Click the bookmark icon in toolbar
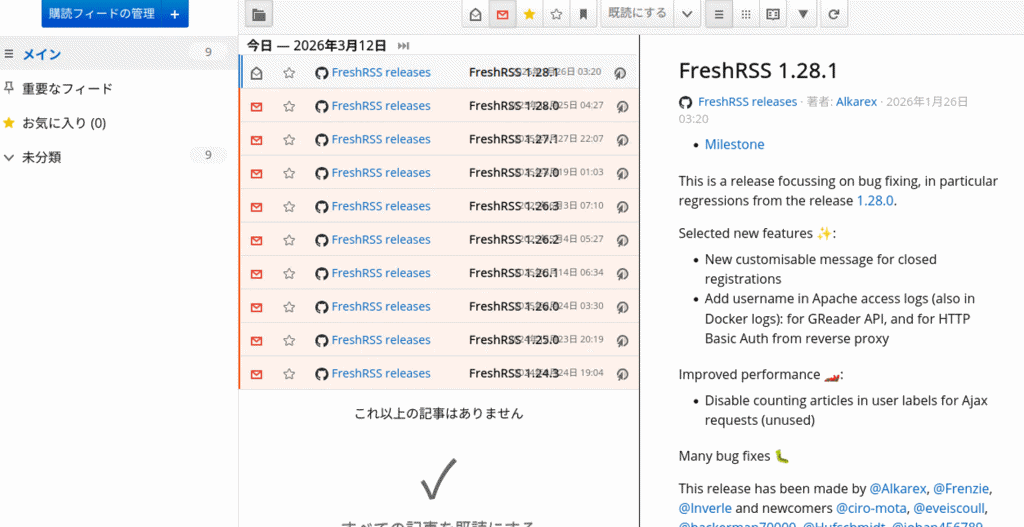The height and width of the screenshot is (527, 1024). click(x=583, y=15)
